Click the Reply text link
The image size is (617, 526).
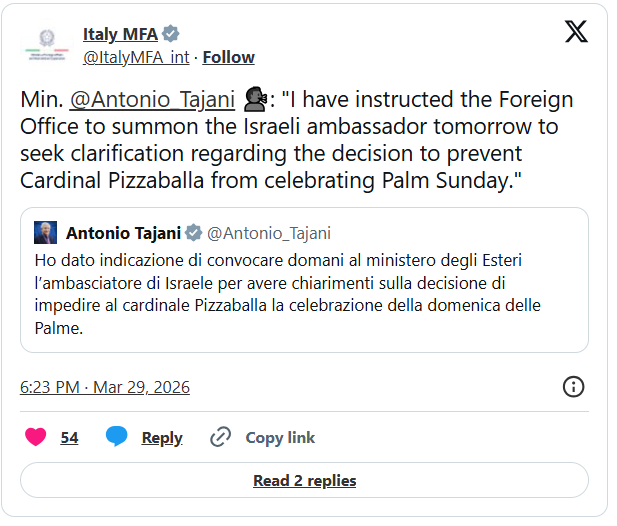tap(162, 437)
